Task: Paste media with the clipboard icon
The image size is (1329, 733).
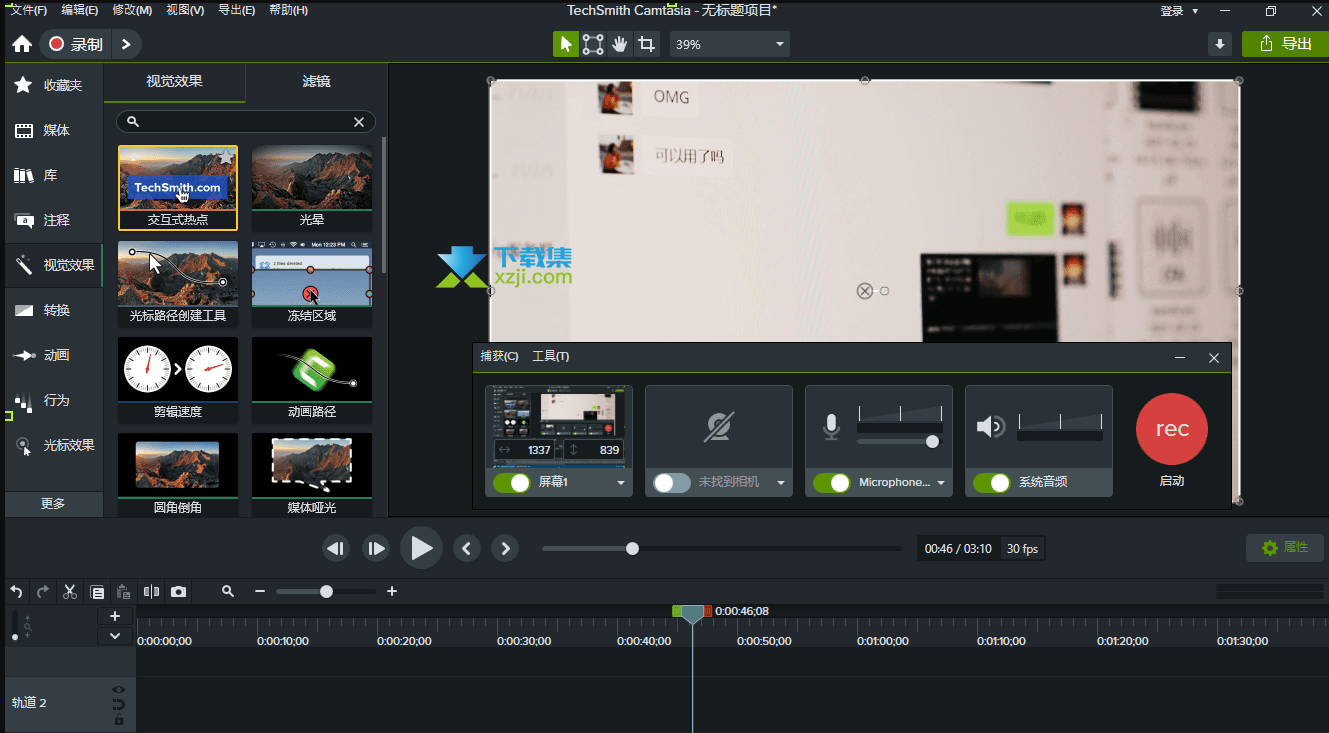Action: (123, 592)
